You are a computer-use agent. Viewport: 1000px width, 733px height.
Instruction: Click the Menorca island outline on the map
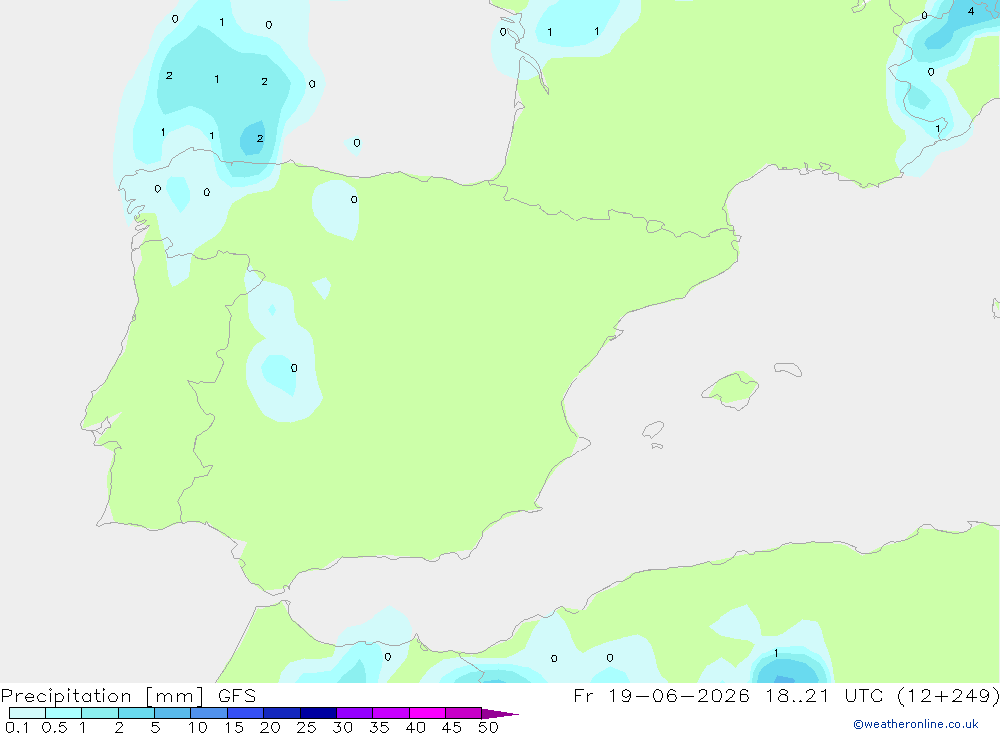coord(788,369)
